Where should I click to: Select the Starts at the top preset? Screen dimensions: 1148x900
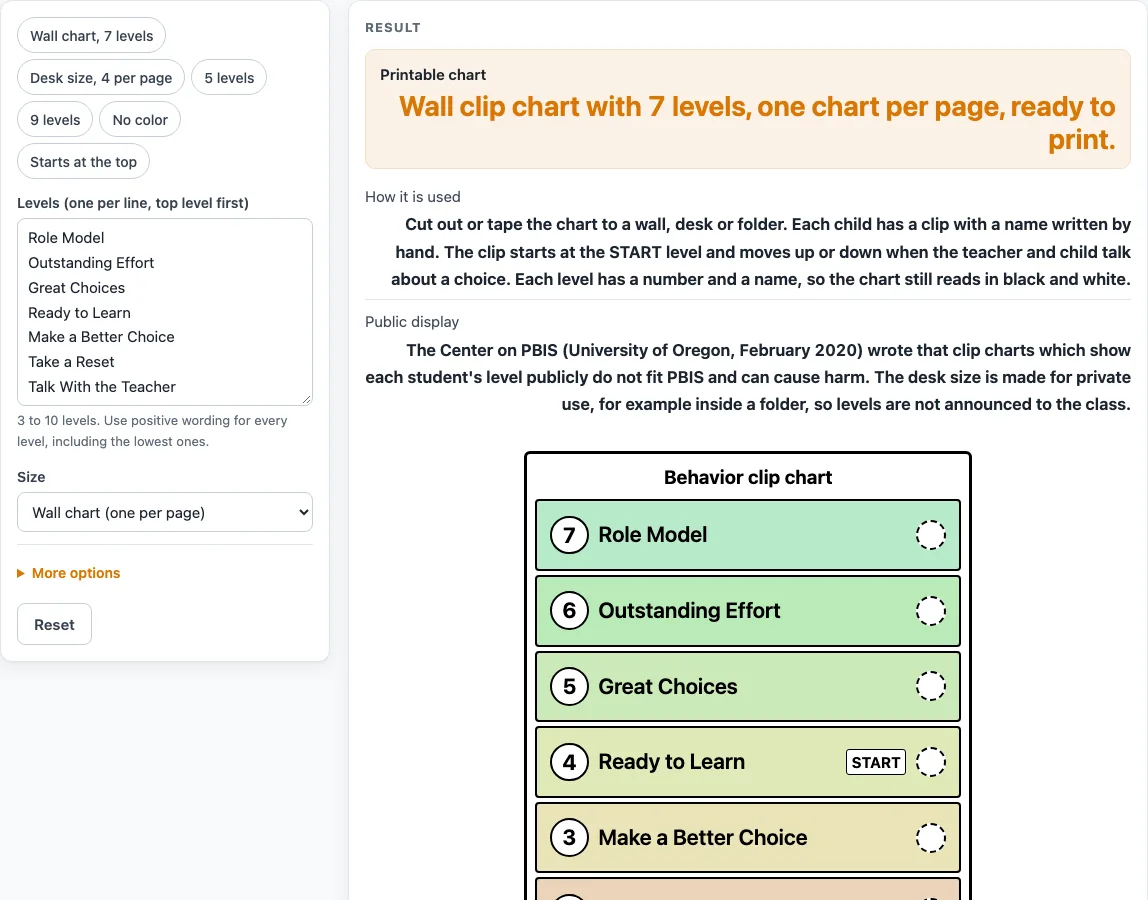(x=83, y=162)
